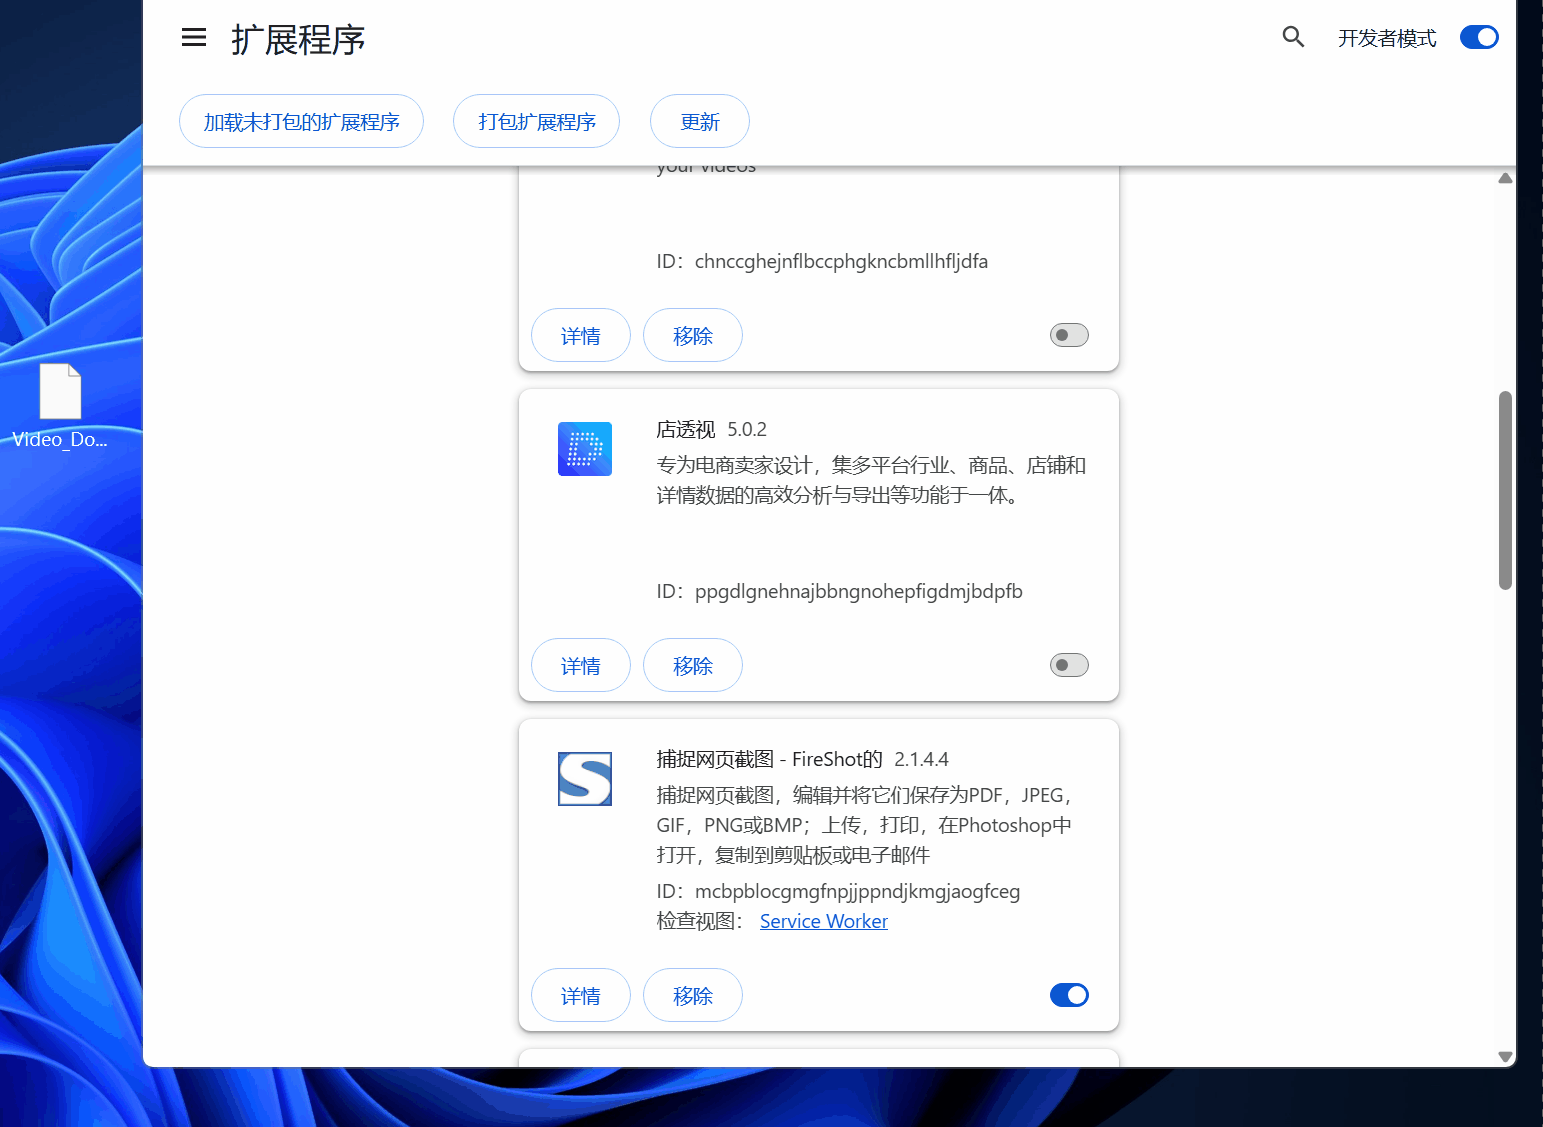Click 移除 to remove FireShot
This screenshot has height=1127, width=1543.
(x=693, y=994)
